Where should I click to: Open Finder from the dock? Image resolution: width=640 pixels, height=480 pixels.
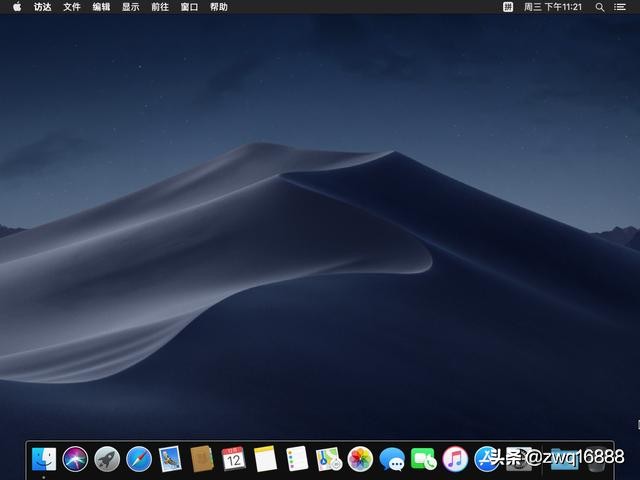pyautogui.click(x=44, y=459)
